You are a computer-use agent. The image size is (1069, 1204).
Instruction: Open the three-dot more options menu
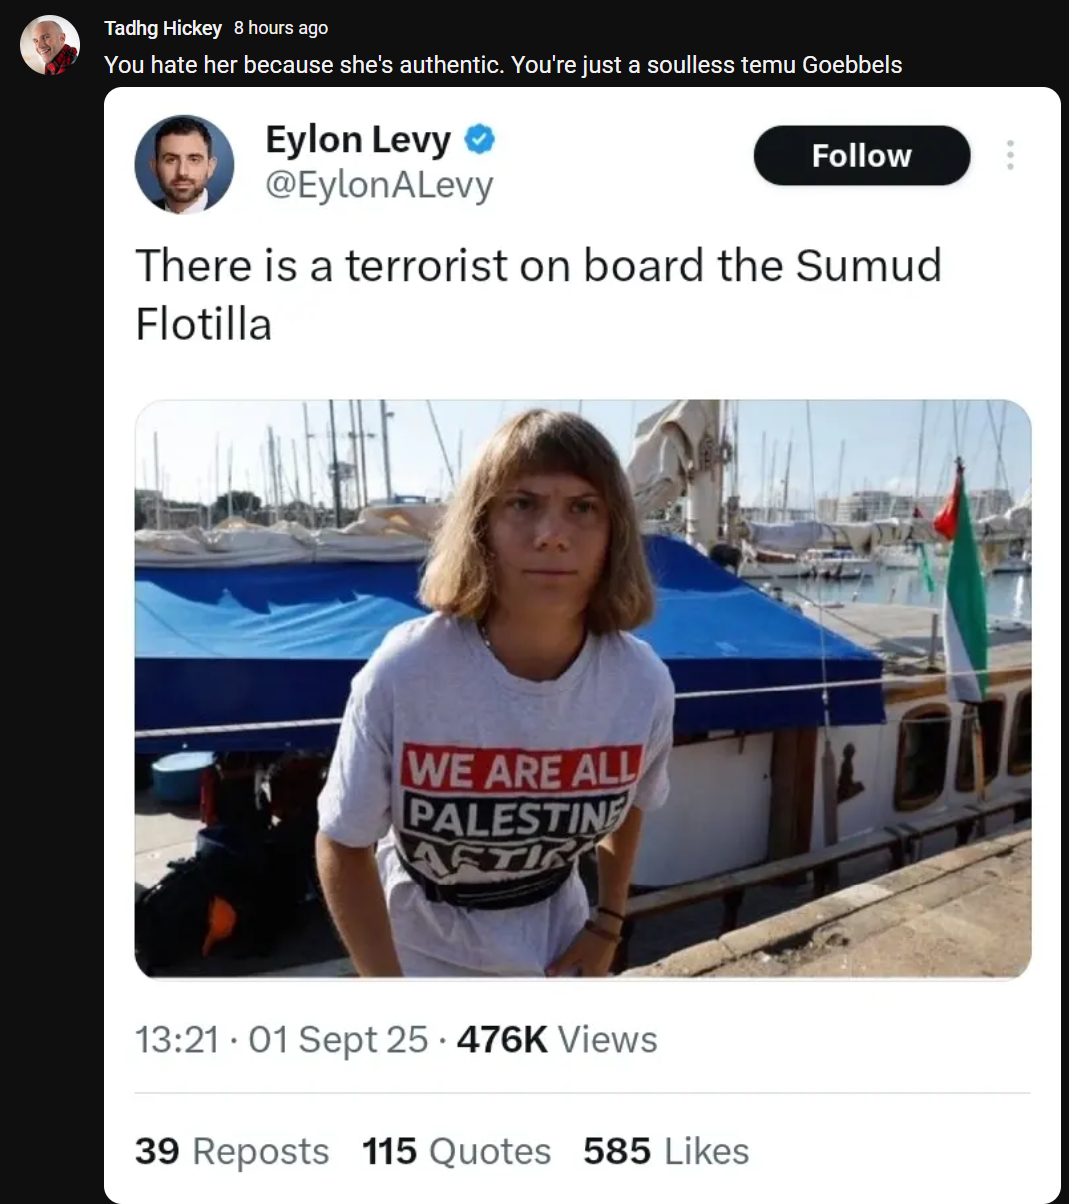(x=1010, y=155)
